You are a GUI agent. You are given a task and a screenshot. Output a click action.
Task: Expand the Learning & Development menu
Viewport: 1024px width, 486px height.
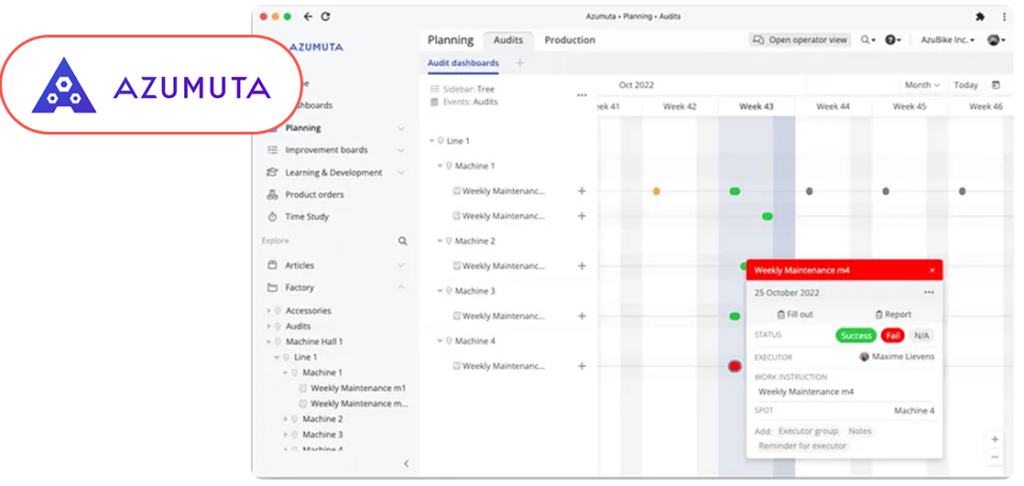click(400, 173)
